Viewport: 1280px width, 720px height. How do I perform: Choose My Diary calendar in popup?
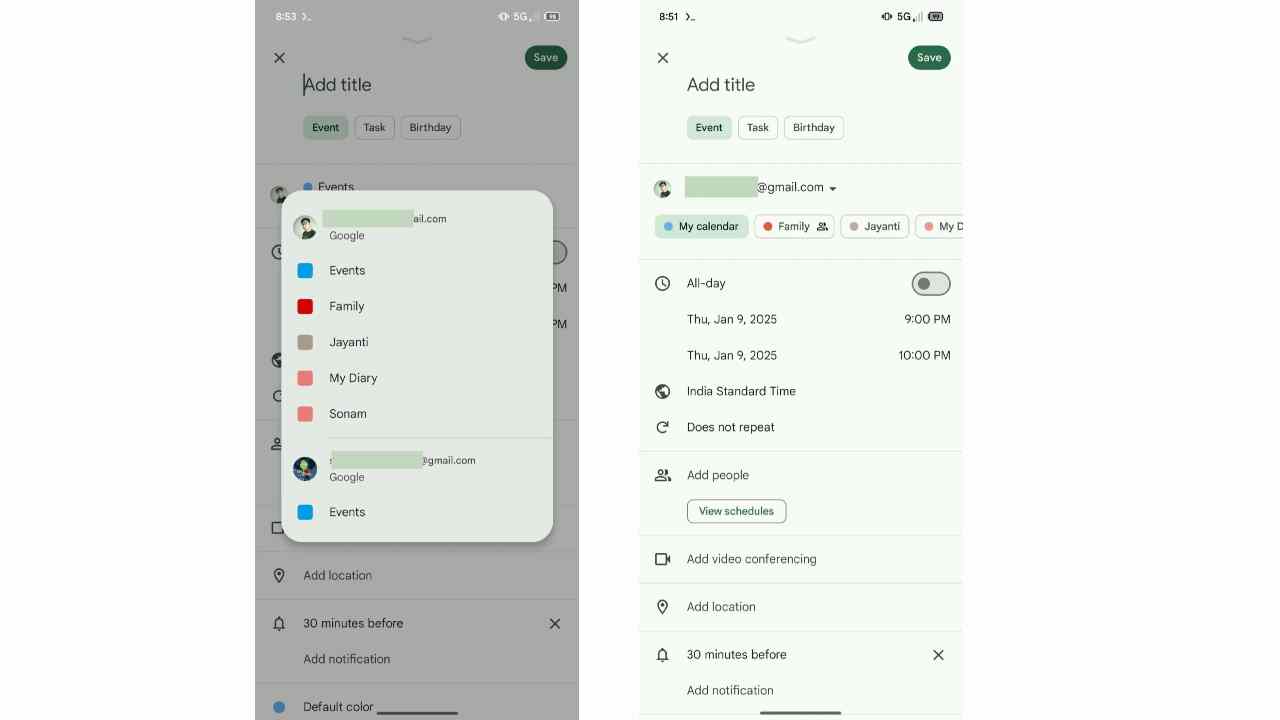(x=417, y=378)
